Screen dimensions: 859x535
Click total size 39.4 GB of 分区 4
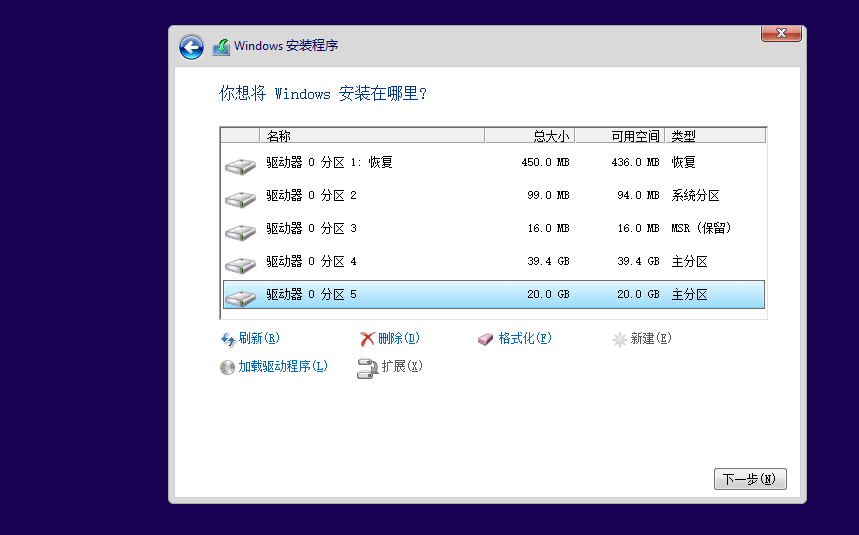548,262
